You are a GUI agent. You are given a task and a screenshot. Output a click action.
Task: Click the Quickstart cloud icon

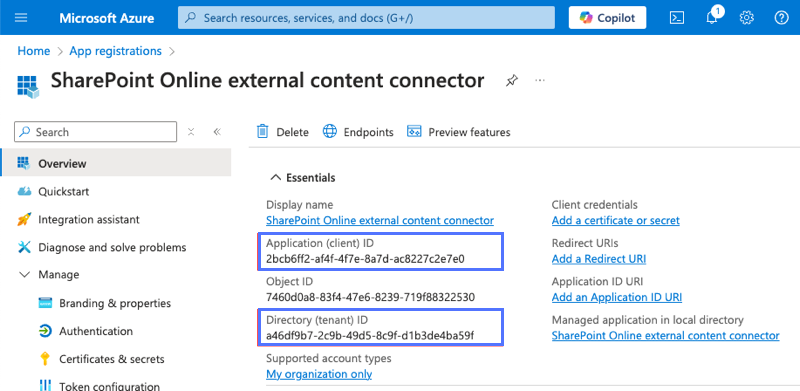(24, 191)
